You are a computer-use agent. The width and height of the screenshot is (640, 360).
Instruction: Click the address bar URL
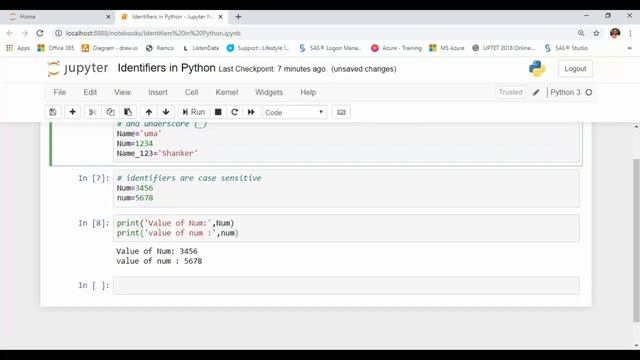point(153,33)
